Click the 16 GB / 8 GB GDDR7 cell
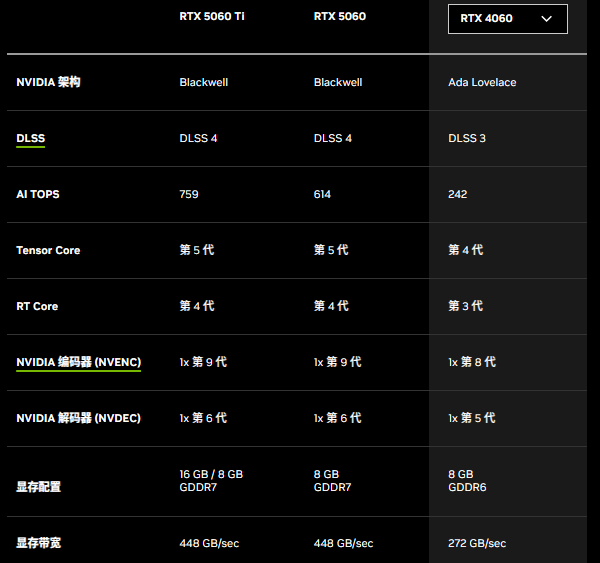Image resolution: width=600 pixels, height=563 pixels. 211,480
